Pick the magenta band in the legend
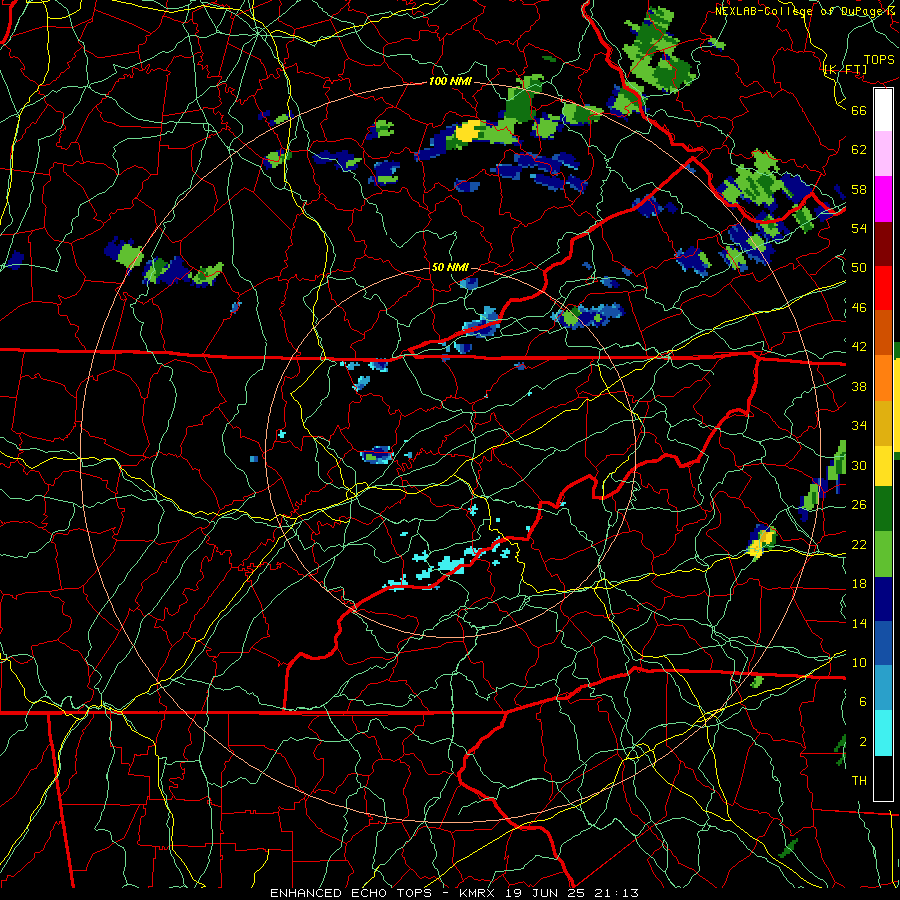 883,199
